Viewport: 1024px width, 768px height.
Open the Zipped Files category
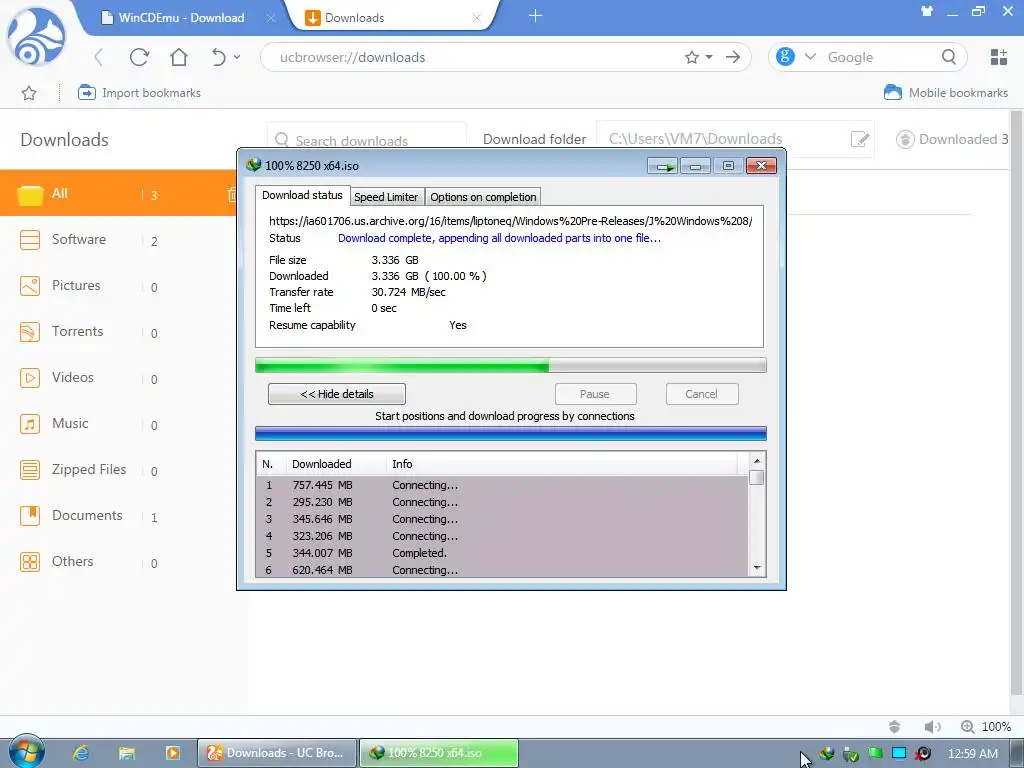point(88,470)
